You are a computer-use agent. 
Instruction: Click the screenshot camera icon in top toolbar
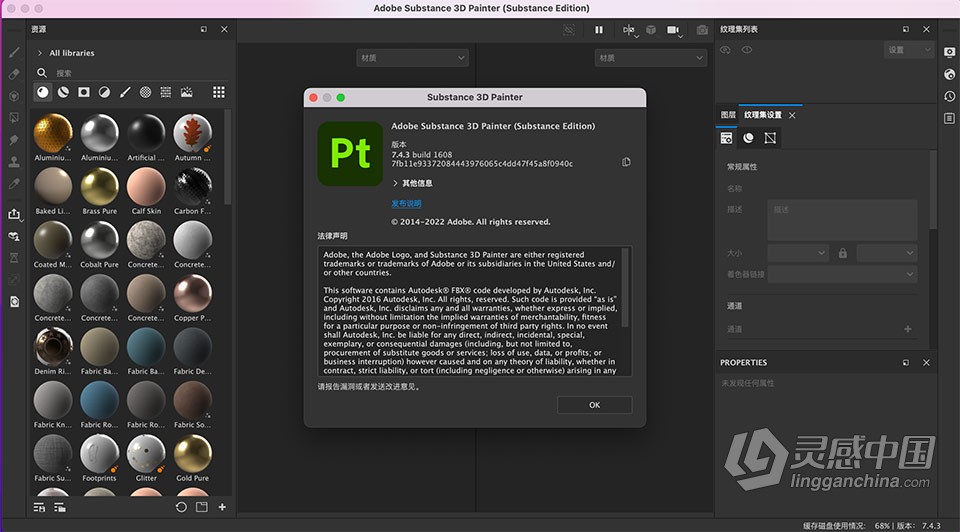coord(702,29)
